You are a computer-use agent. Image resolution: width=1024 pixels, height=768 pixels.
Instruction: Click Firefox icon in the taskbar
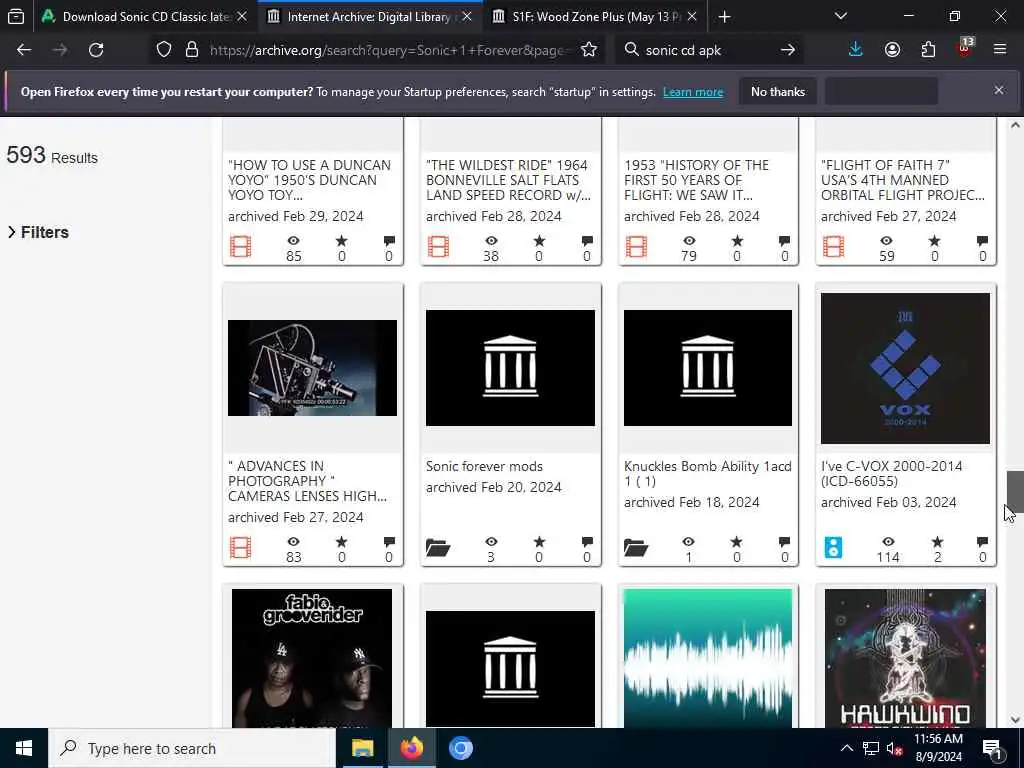pyautogui.click(x=411, y=748)
